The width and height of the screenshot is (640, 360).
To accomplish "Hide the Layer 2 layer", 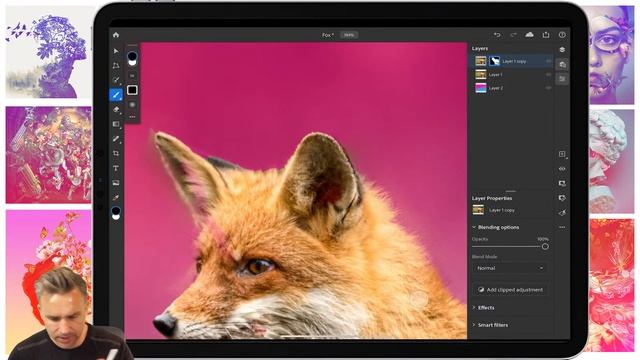I will pyautogui.click(x=549, y=88).
